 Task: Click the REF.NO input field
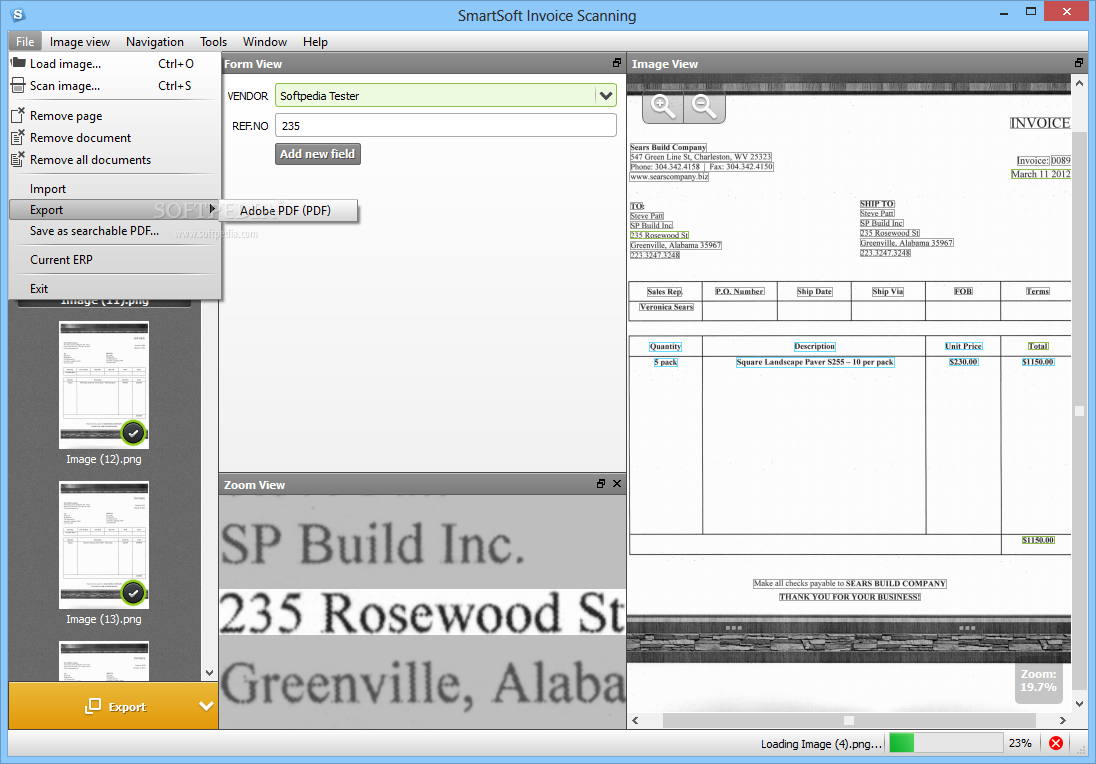click(445, 126)
